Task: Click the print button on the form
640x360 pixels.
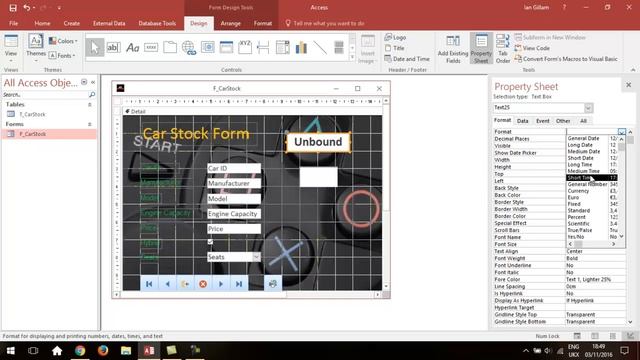Action: (x=273, y=284)
